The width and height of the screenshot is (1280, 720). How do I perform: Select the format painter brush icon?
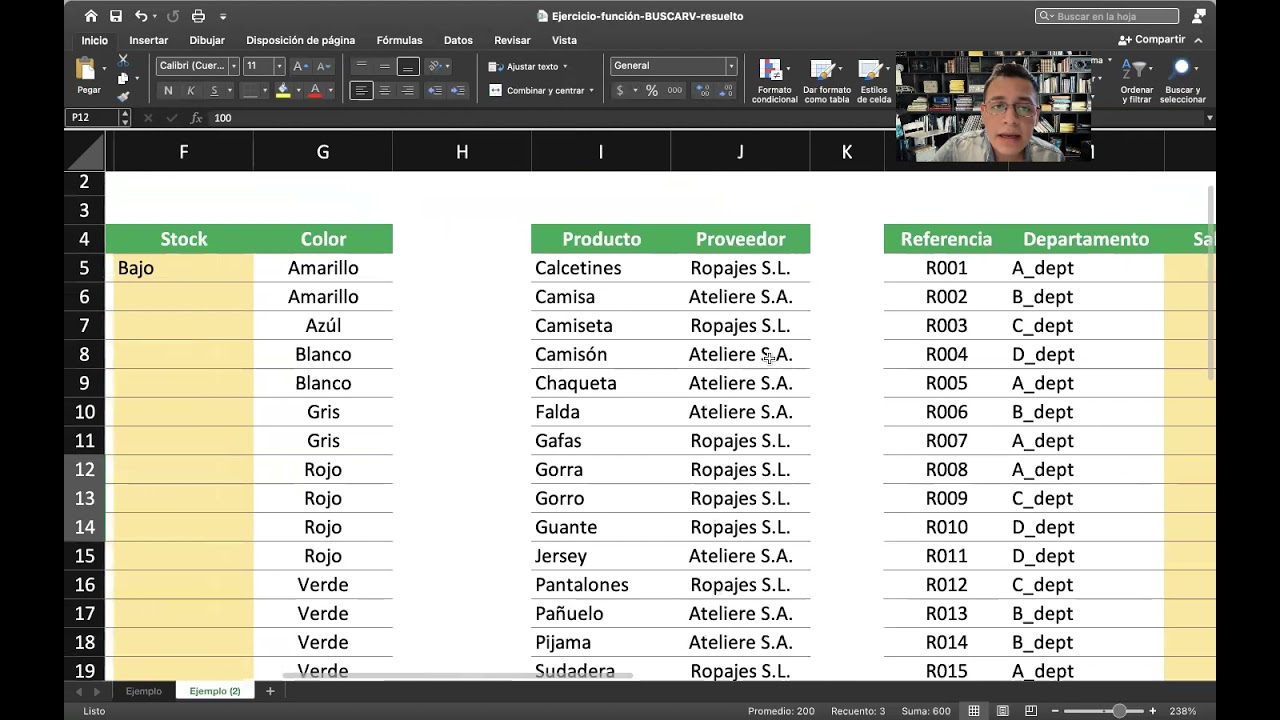coord(123,96)
